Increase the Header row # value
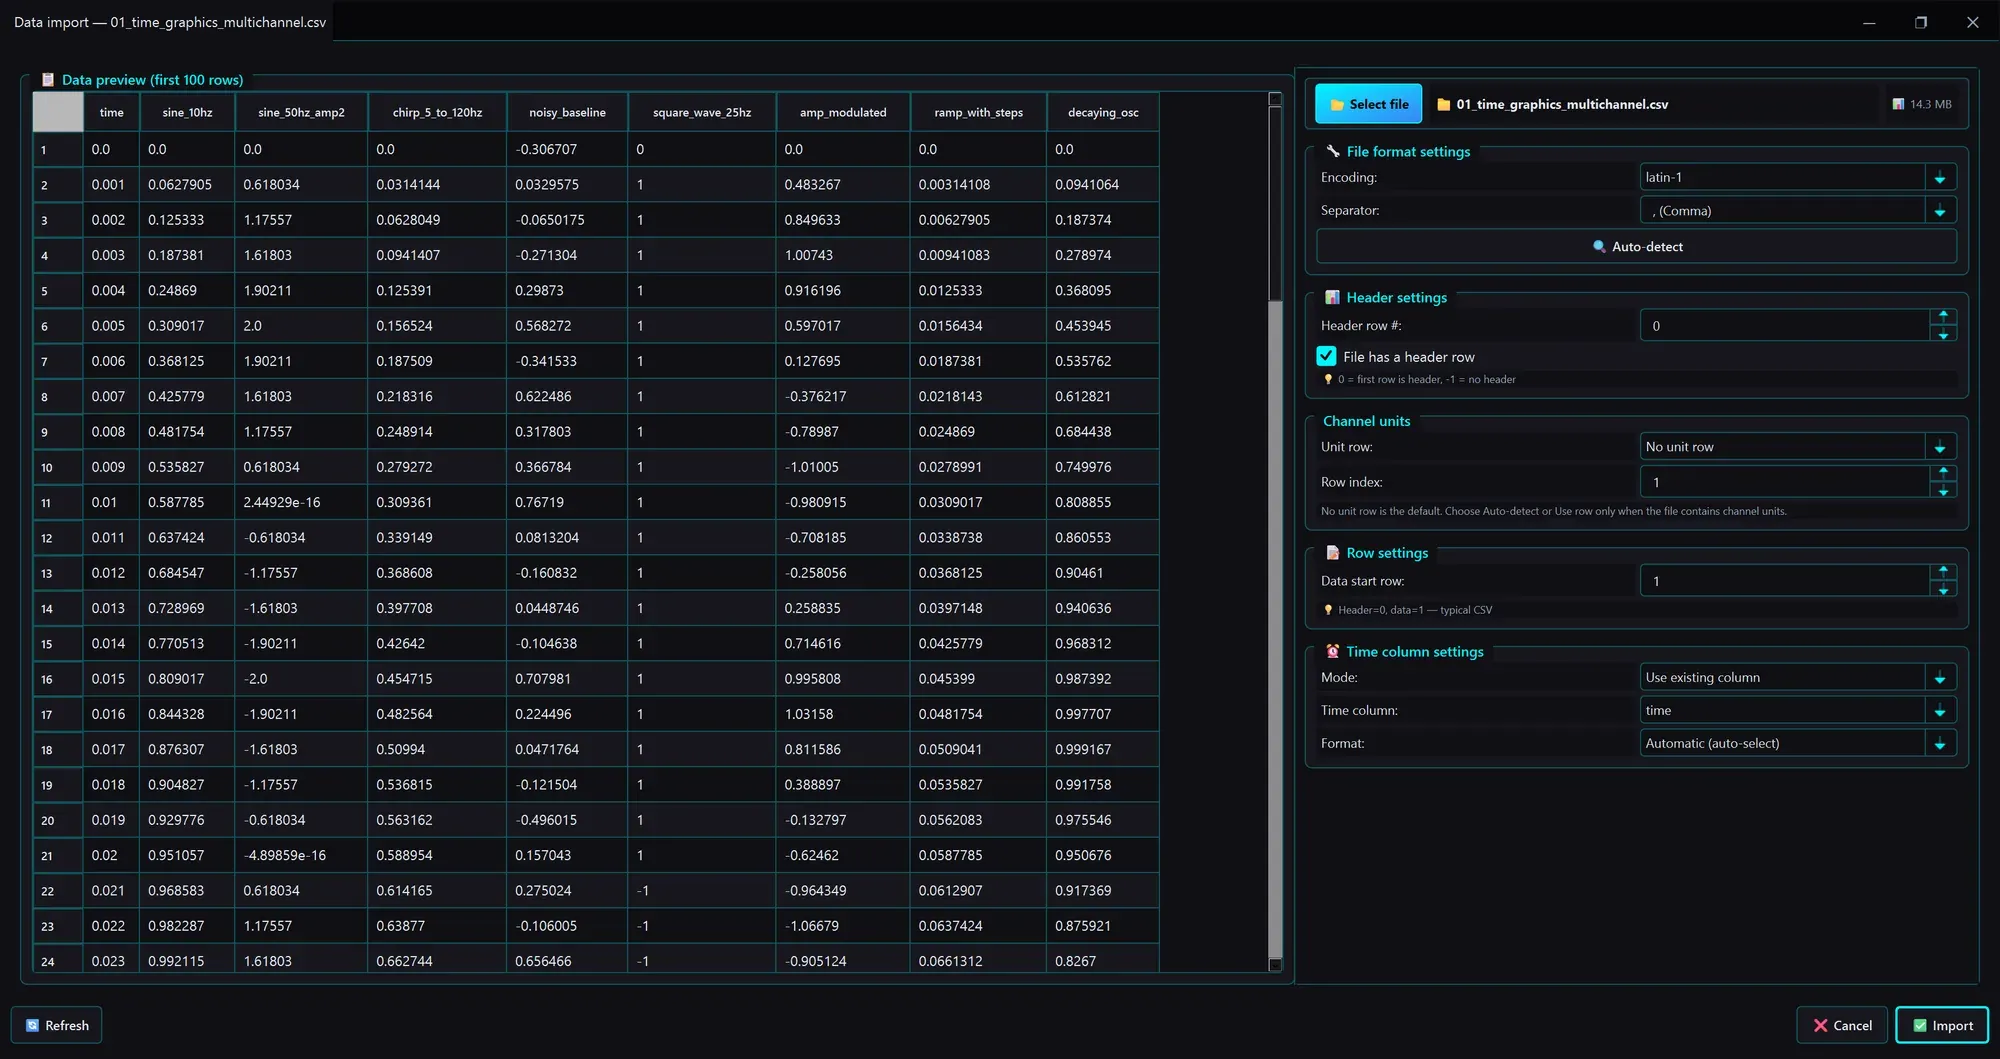 [x=1943, y=316]
